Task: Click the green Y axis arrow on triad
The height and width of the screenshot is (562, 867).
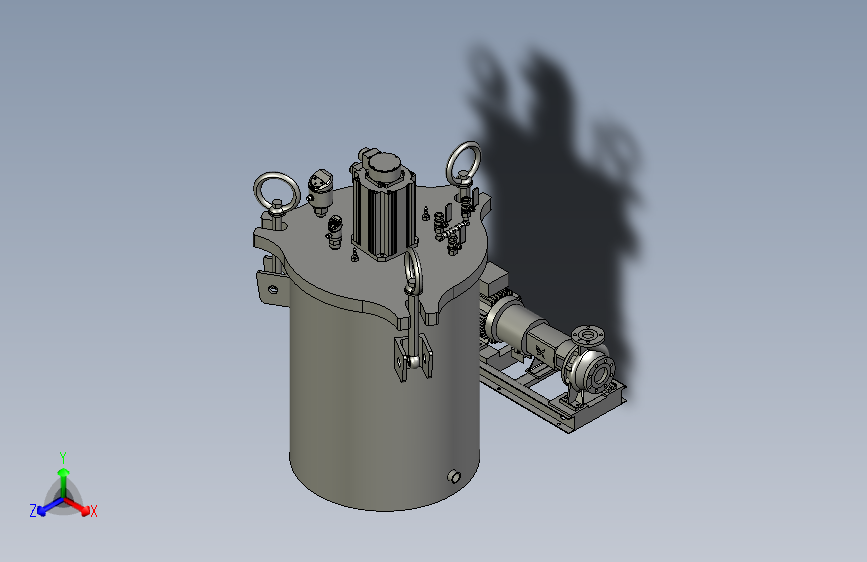Action: click(64, 481)
